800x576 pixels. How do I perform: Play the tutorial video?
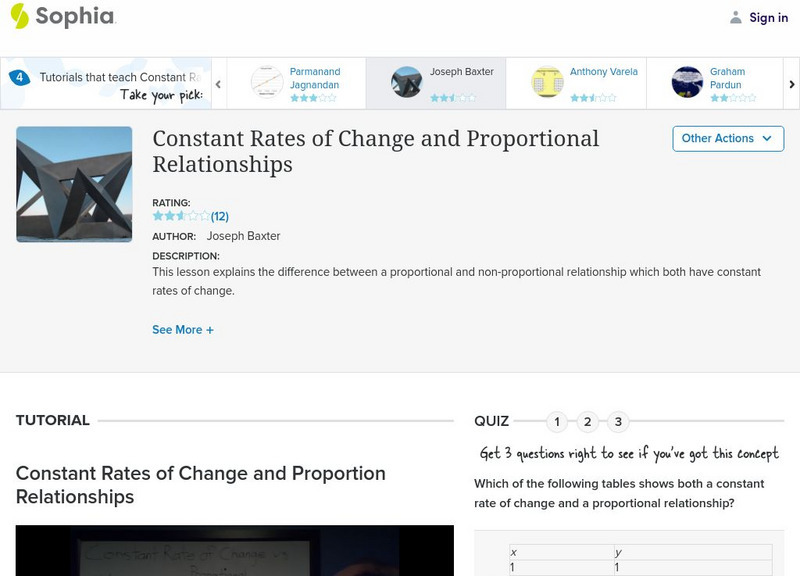pyautogui.click(x=234, y=552)
